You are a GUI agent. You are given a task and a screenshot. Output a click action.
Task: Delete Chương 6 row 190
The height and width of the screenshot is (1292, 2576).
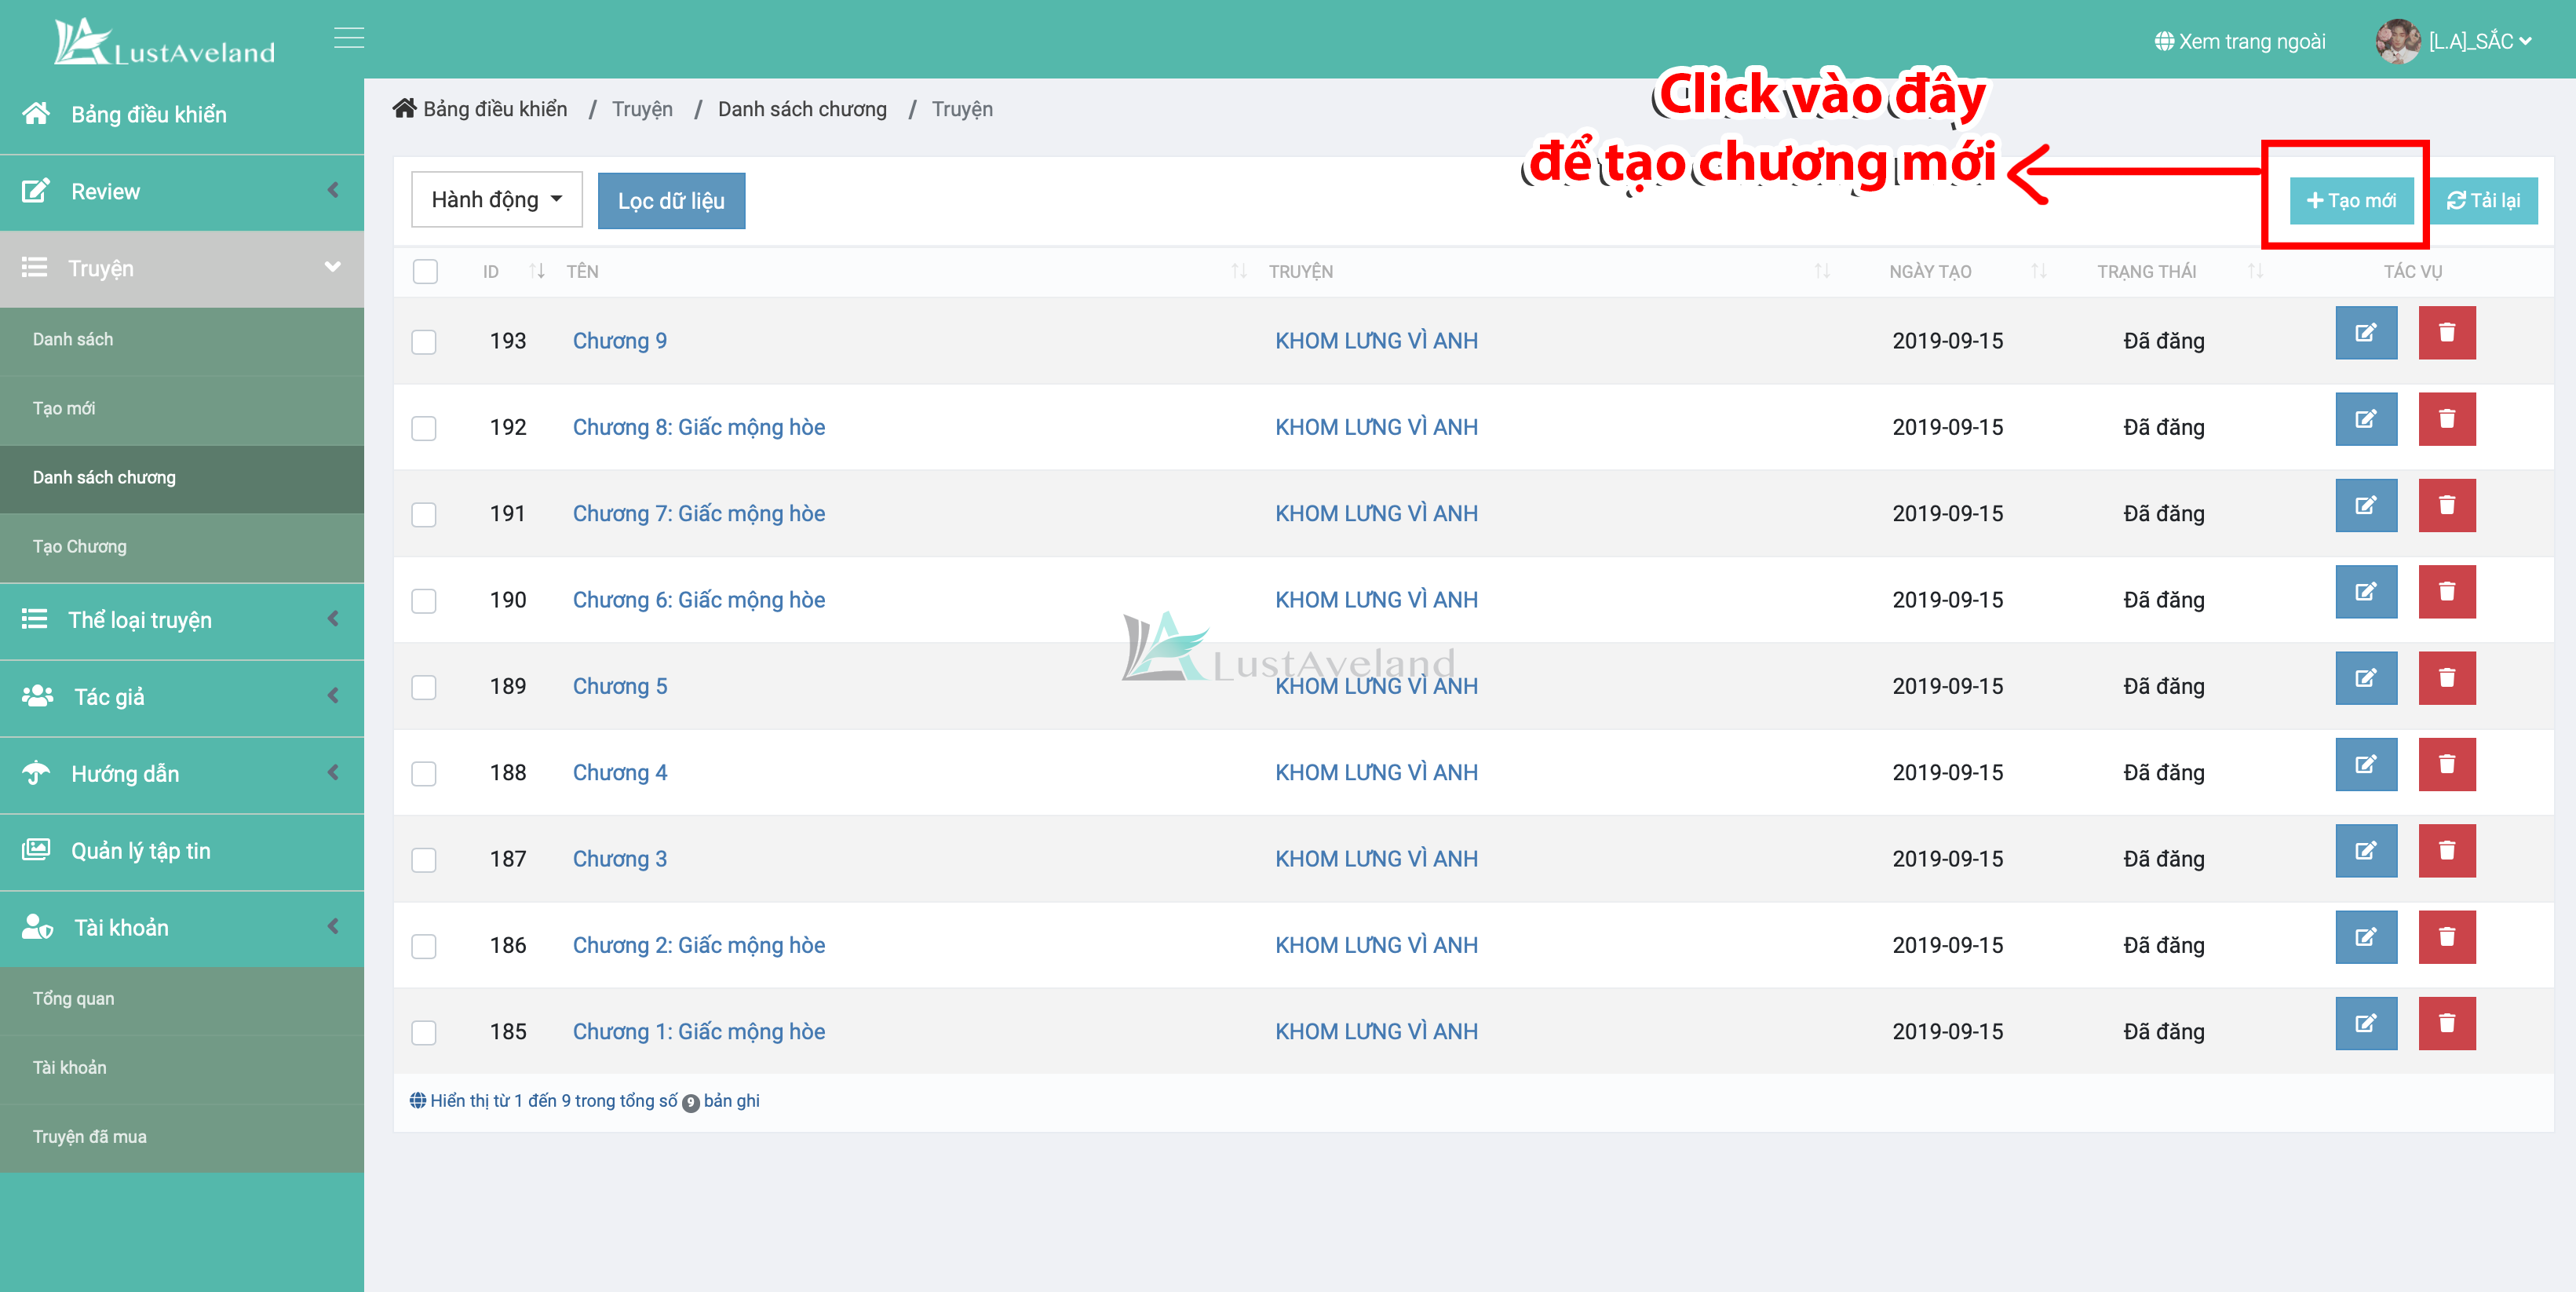tap(2447, 592)
